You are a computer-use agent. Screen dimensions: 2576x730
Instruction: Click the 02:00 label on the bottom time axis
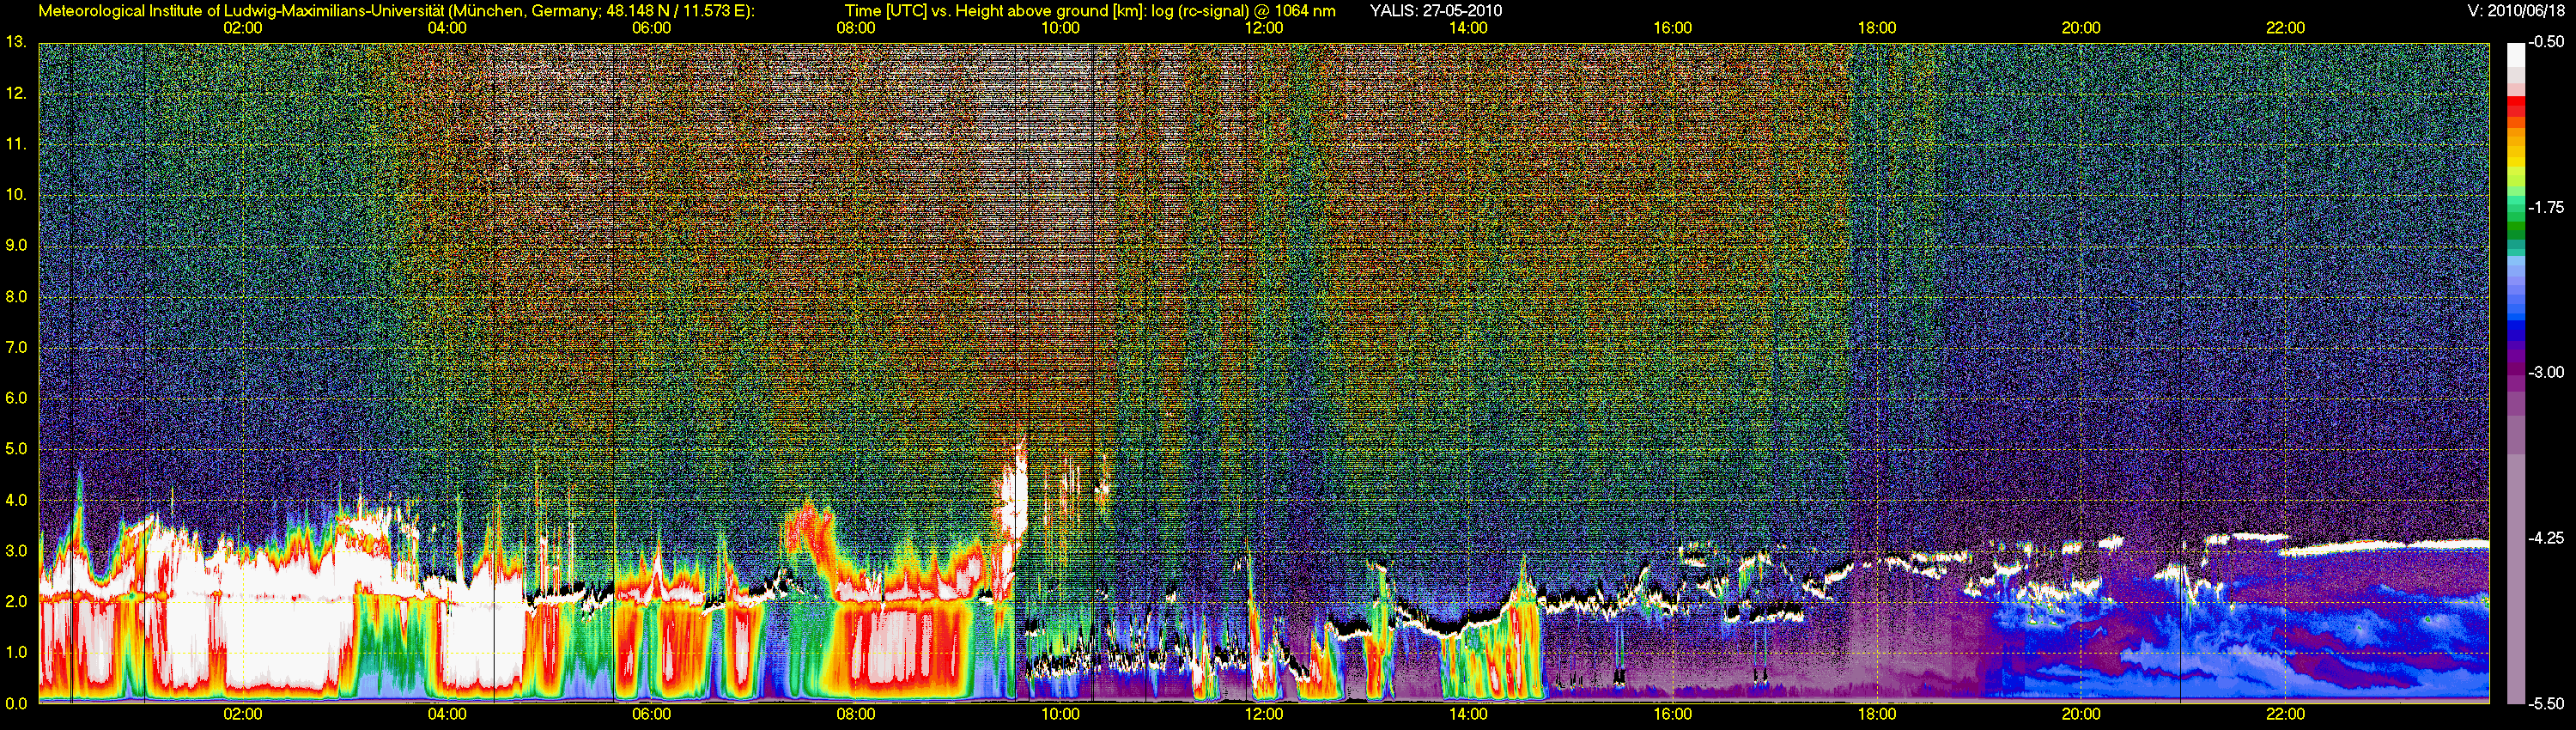click(x=243, y=714)
